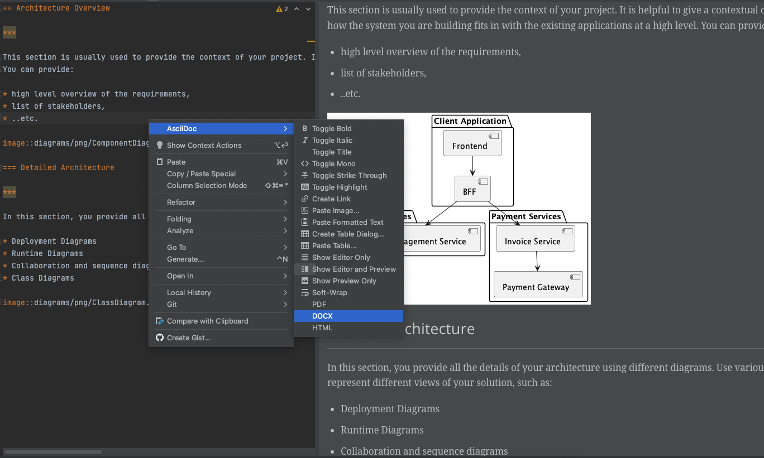Click the Paste Image icon

pyautogui.click(x=305, y=210)
